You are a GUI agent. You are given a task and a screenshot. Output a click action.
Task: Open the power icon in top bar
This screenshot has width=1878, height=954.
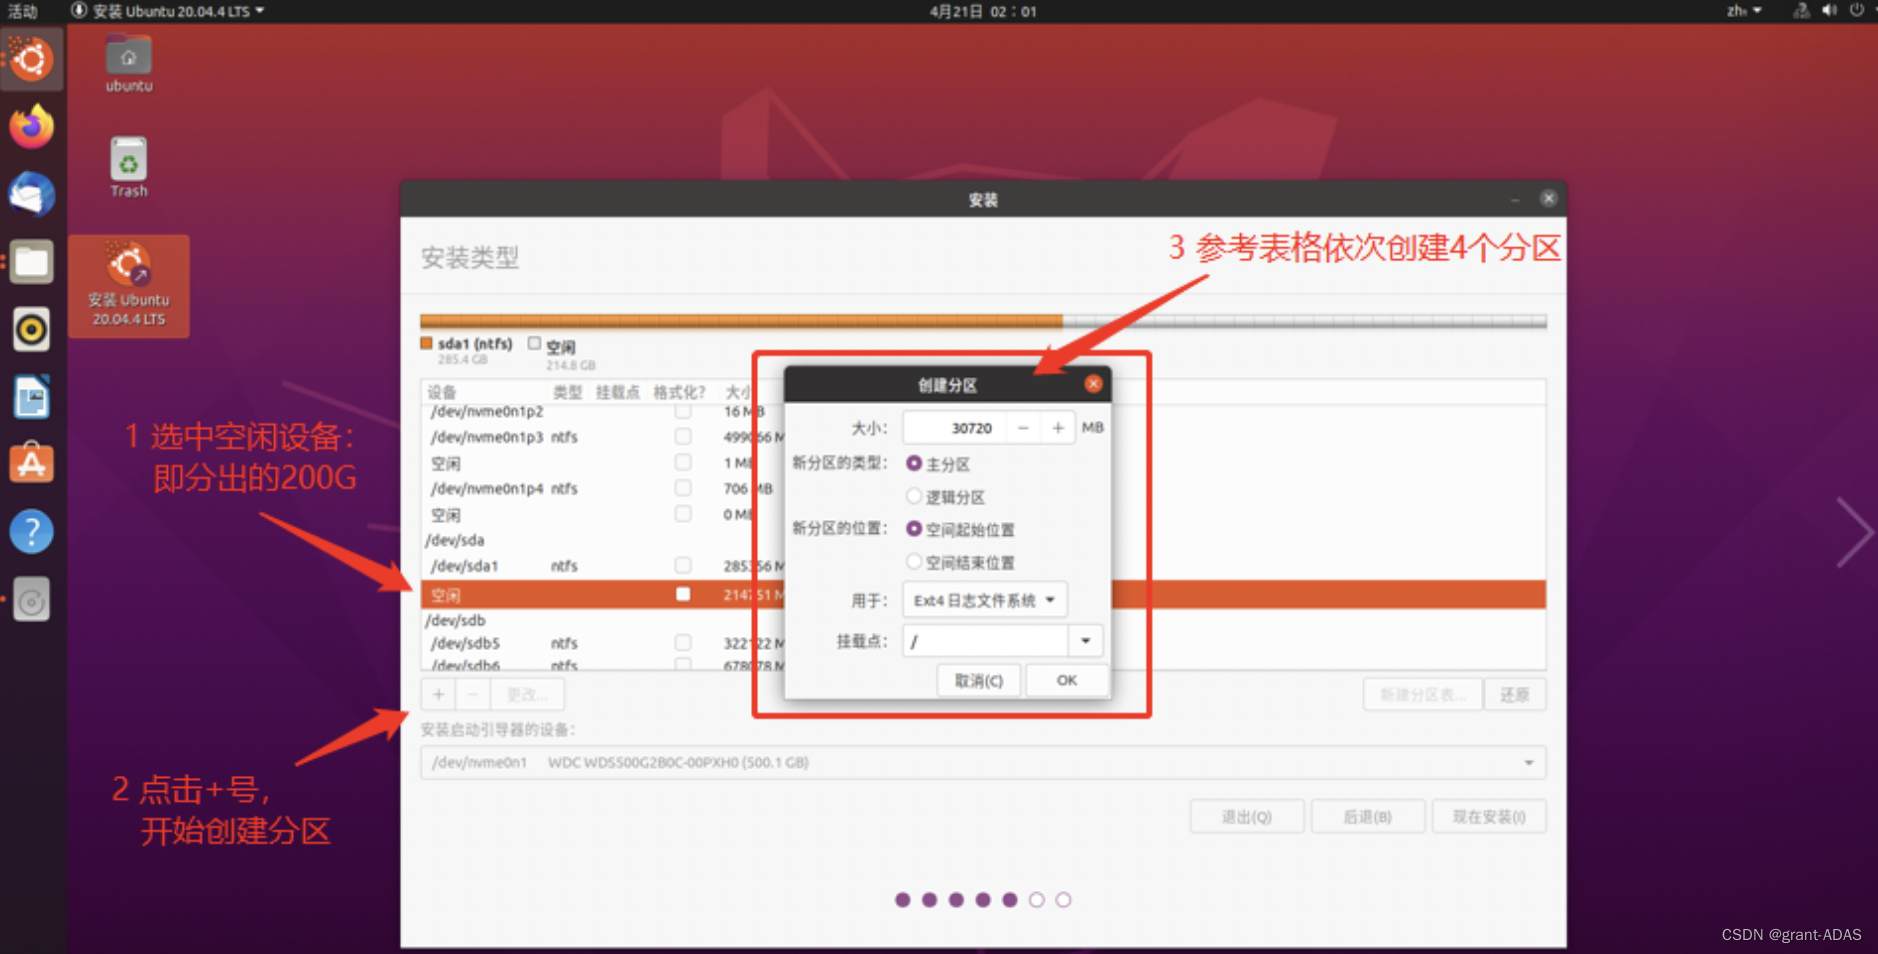tap(1857, 11)
